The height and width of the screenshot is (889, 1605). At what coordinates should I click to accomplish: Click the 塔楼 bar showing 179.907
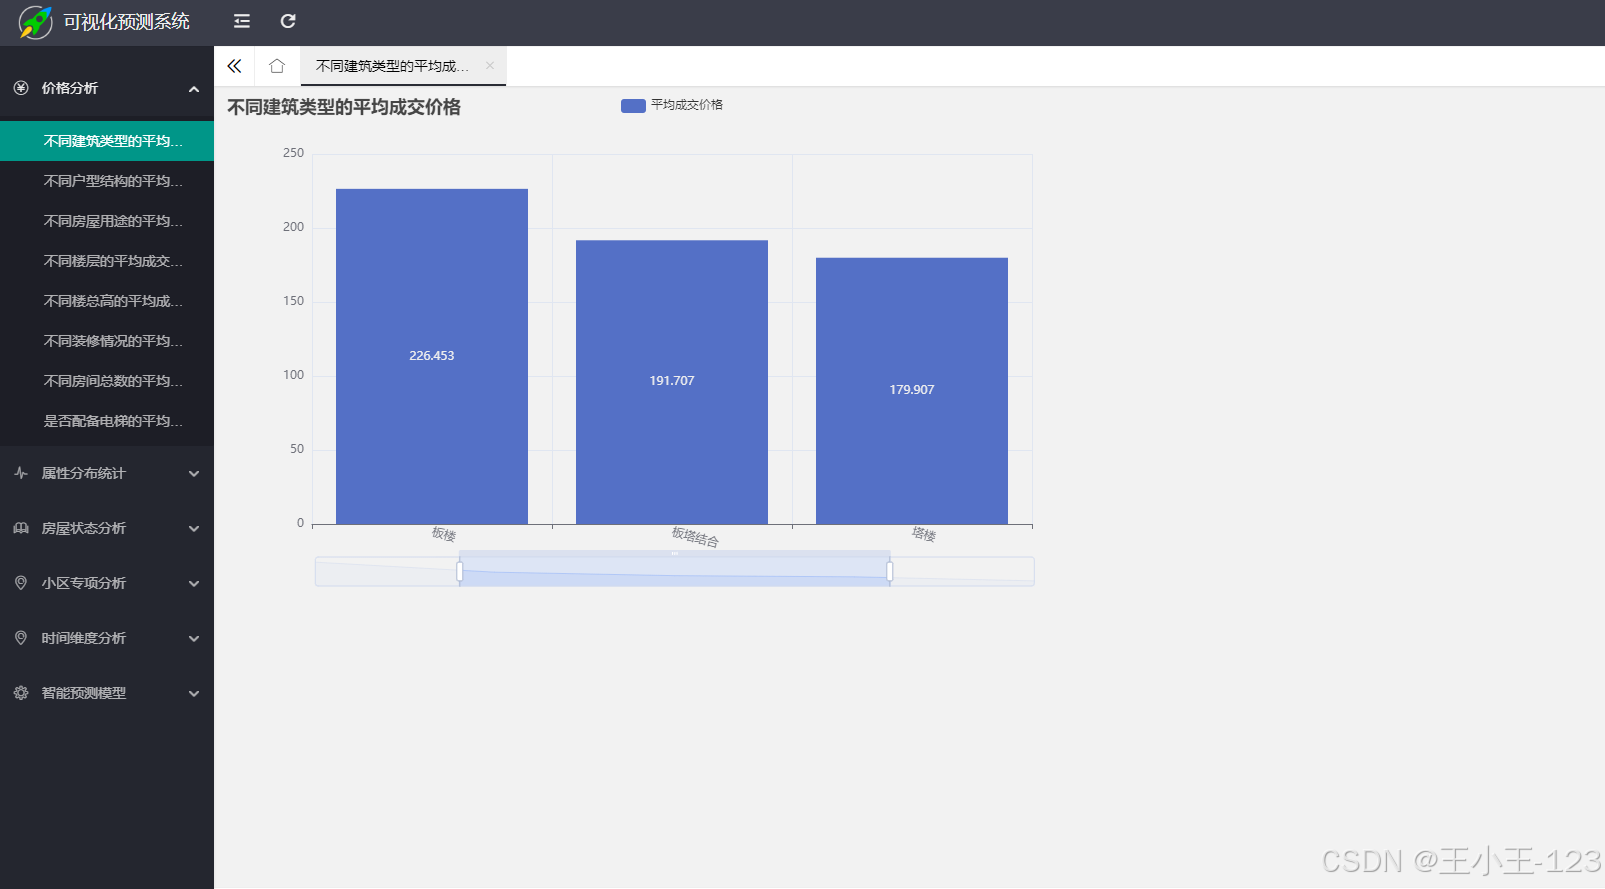point(912,391)
